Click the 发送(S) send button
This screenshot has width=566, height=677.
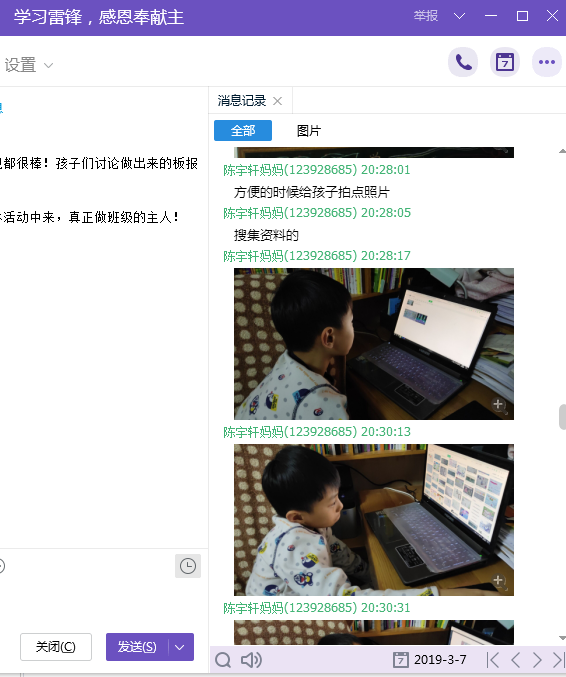coord(137,647)
